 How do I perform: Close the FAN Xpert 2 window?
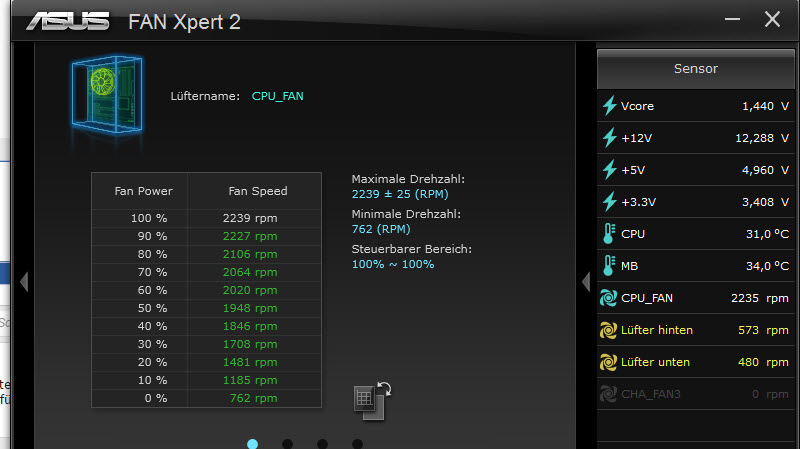pyautogui.click(x=772, y=19)
